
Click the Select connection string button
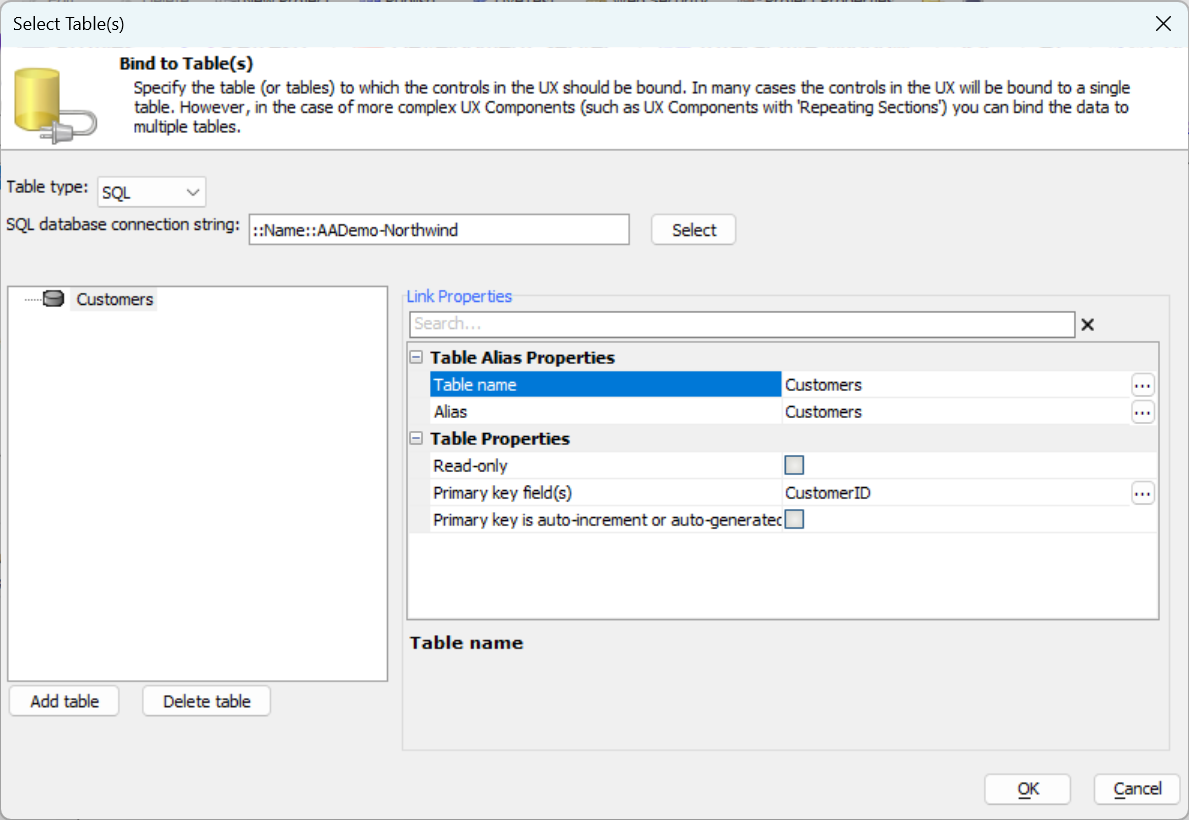coord(693,230)
